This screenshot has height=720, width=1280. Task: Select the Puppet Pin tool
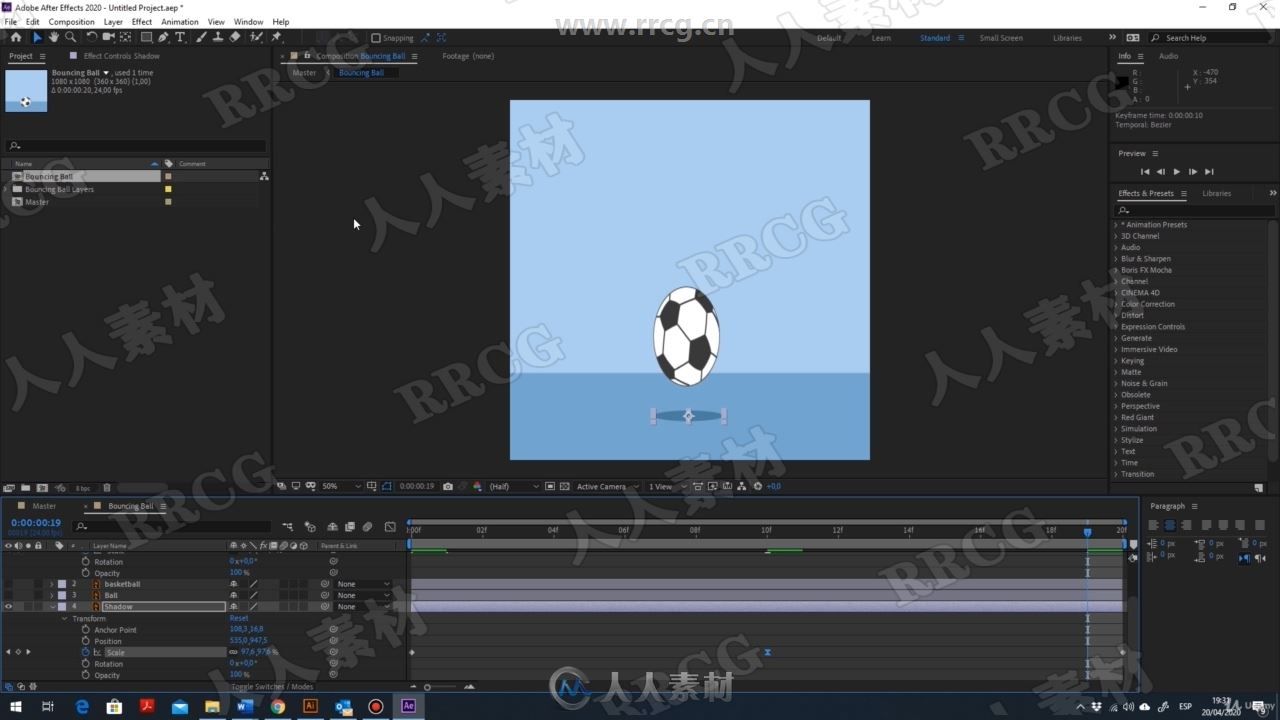tap(277, 37)
